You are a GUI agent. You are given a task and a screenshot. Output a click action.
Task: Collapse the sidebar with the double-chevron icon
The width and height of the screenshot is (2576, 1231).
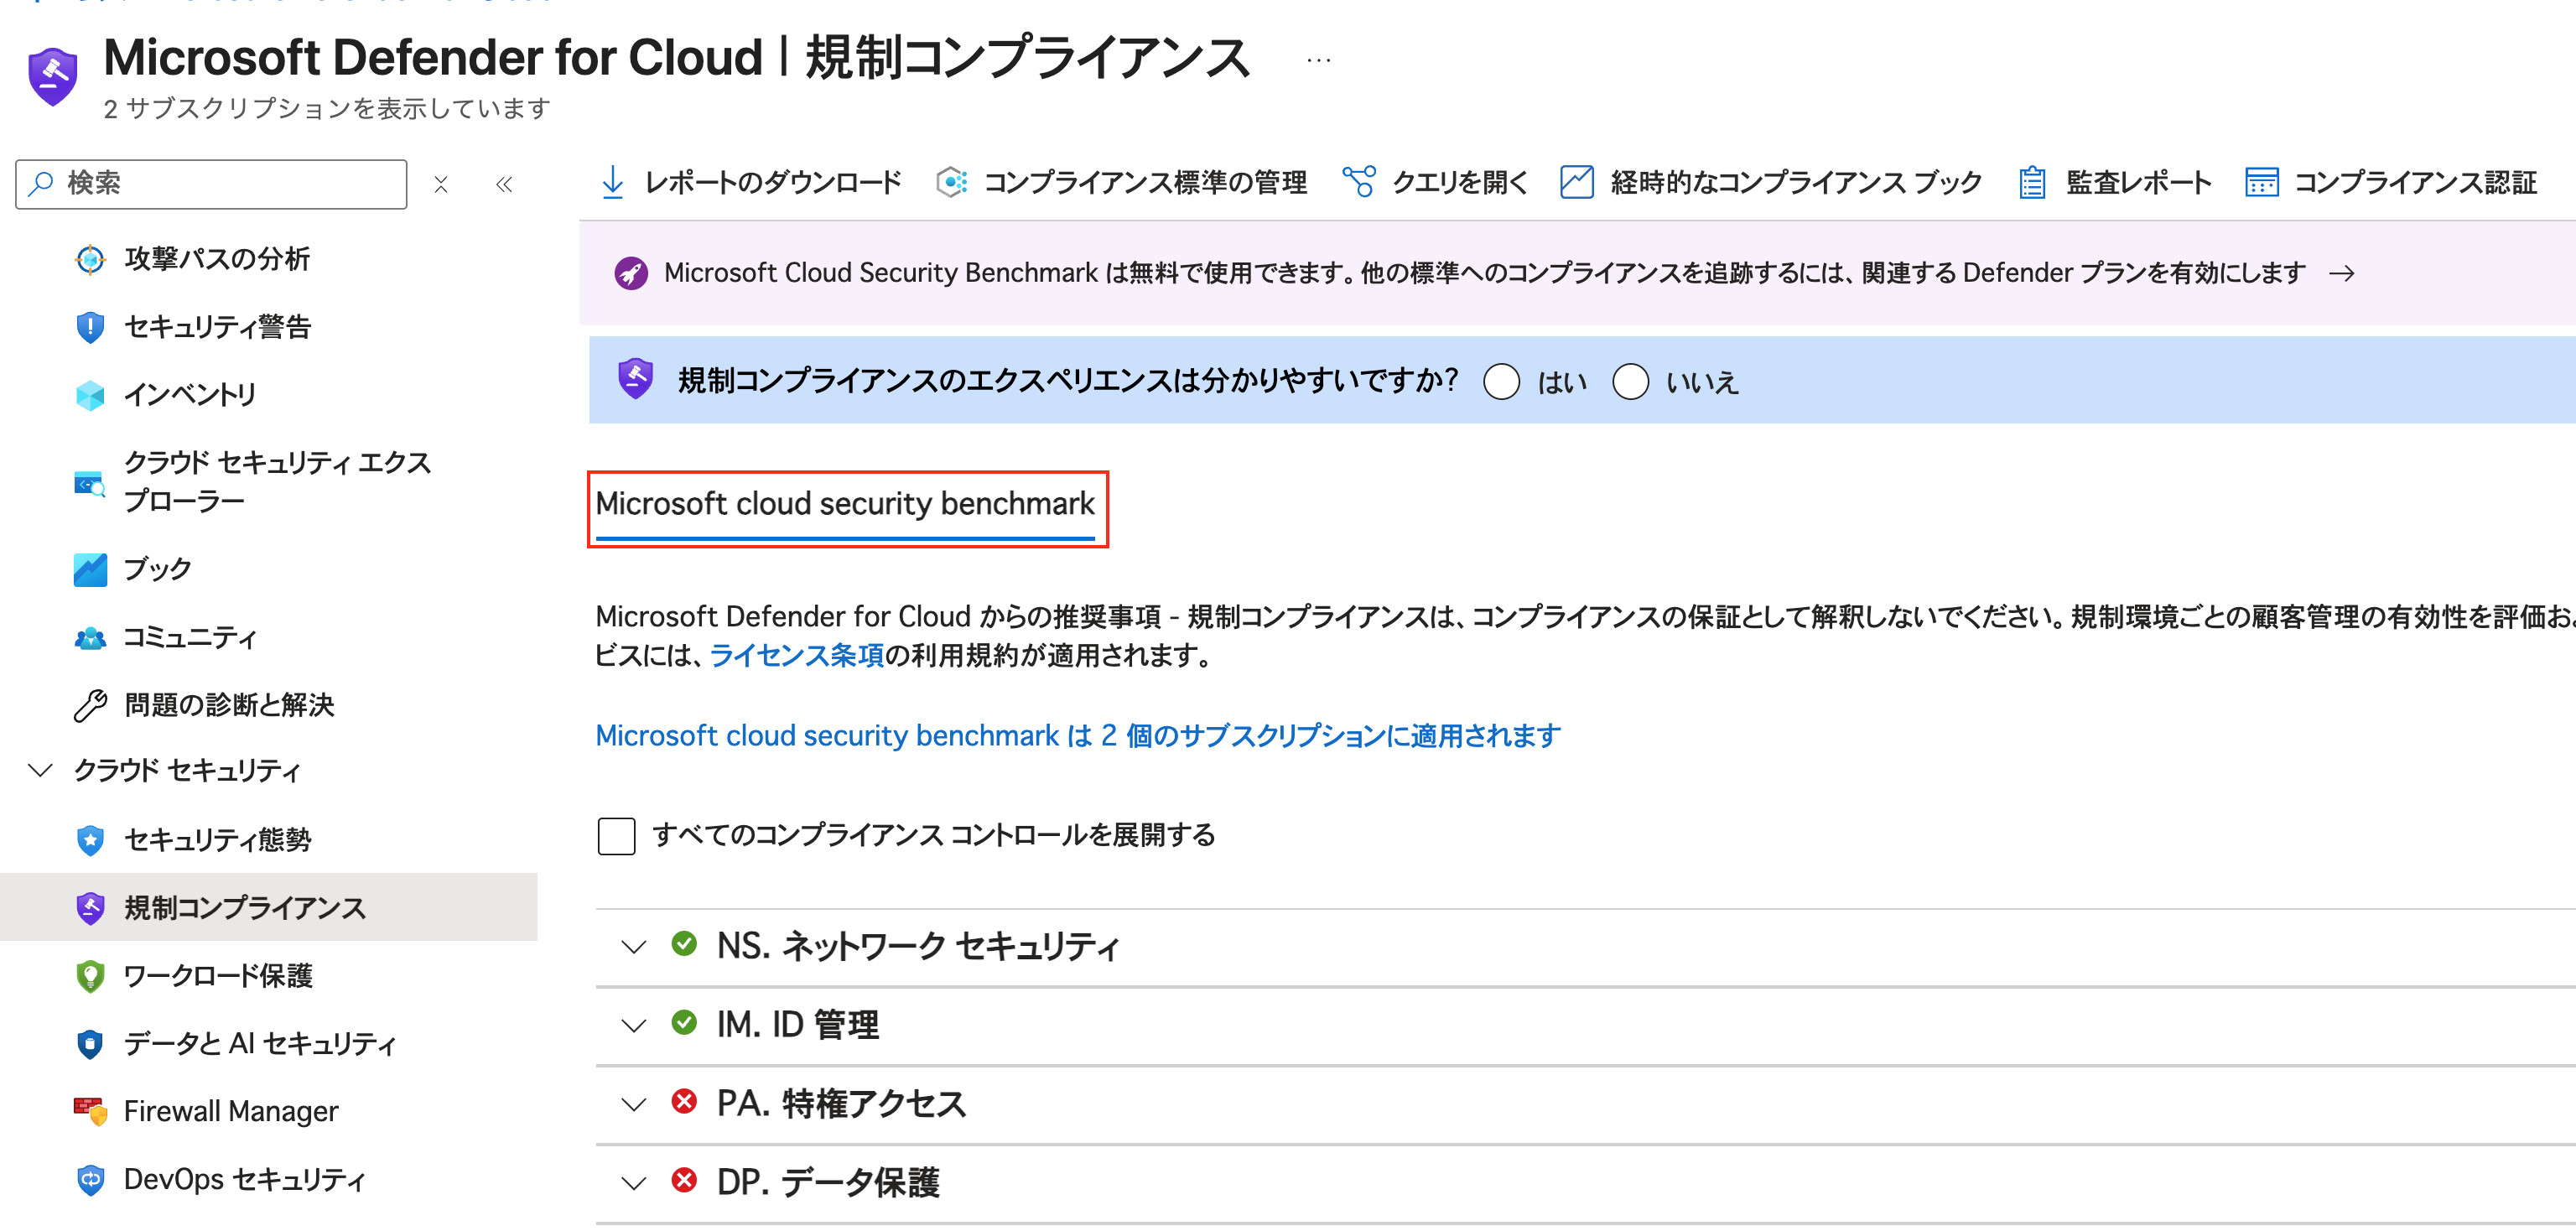(504, 184)
